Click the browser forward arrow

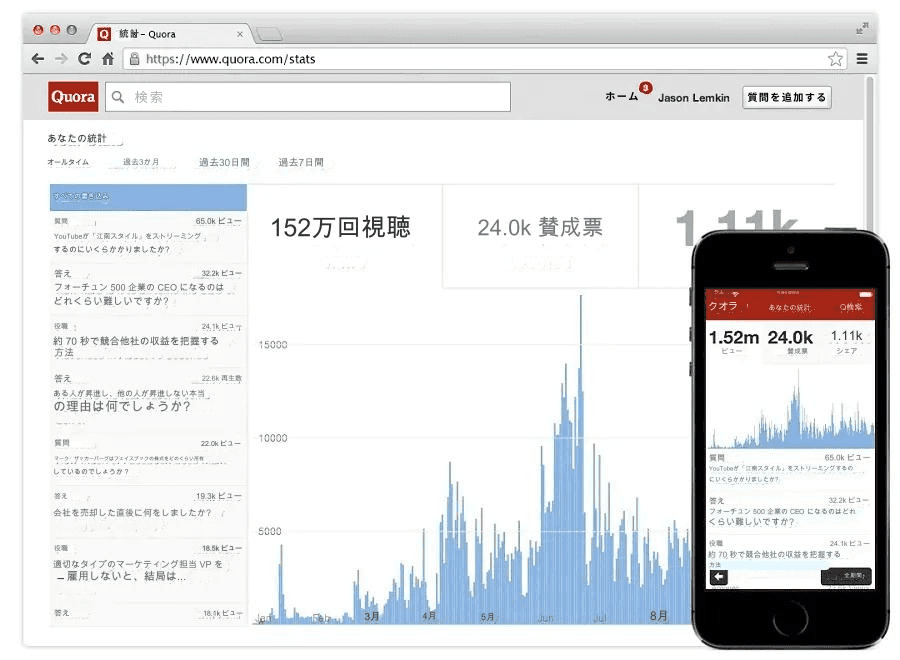pos(61,59)
